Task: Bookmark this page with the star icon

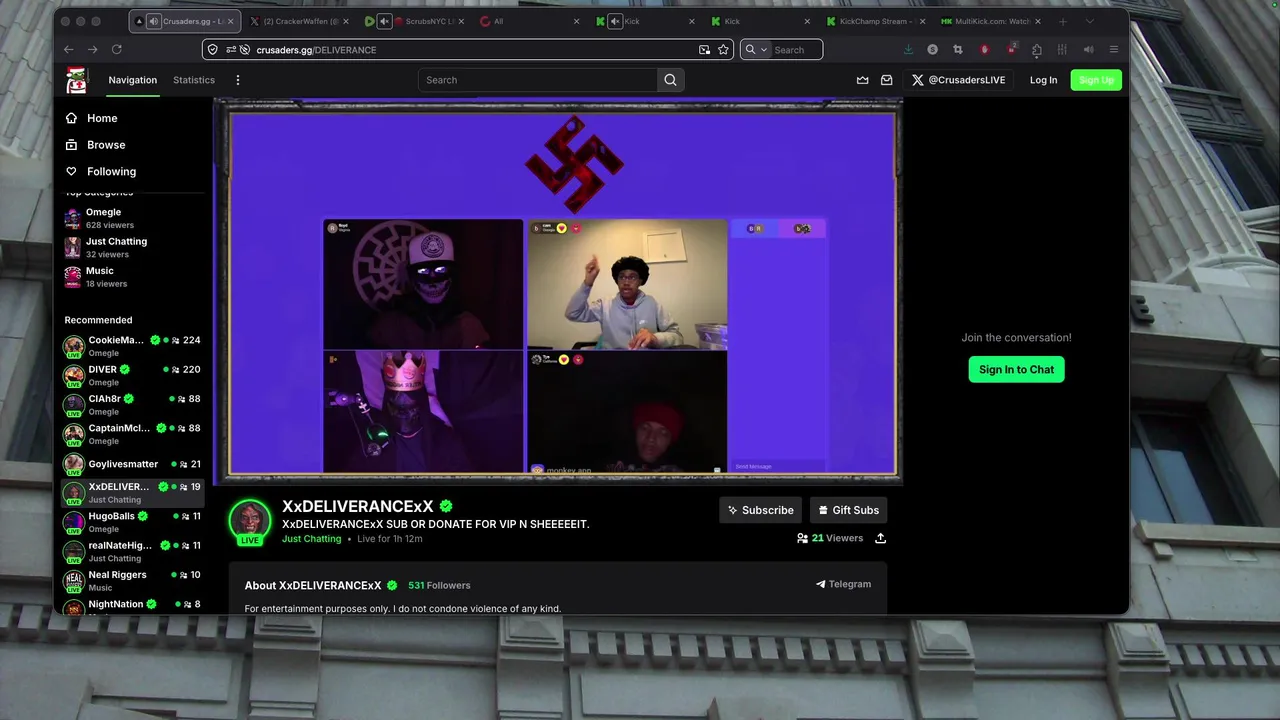Action: coord(723,49)
